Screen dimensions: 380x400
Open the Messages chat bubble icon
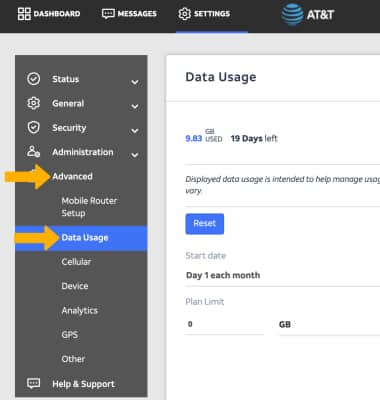pyautogui.click(x=108, y=14)
